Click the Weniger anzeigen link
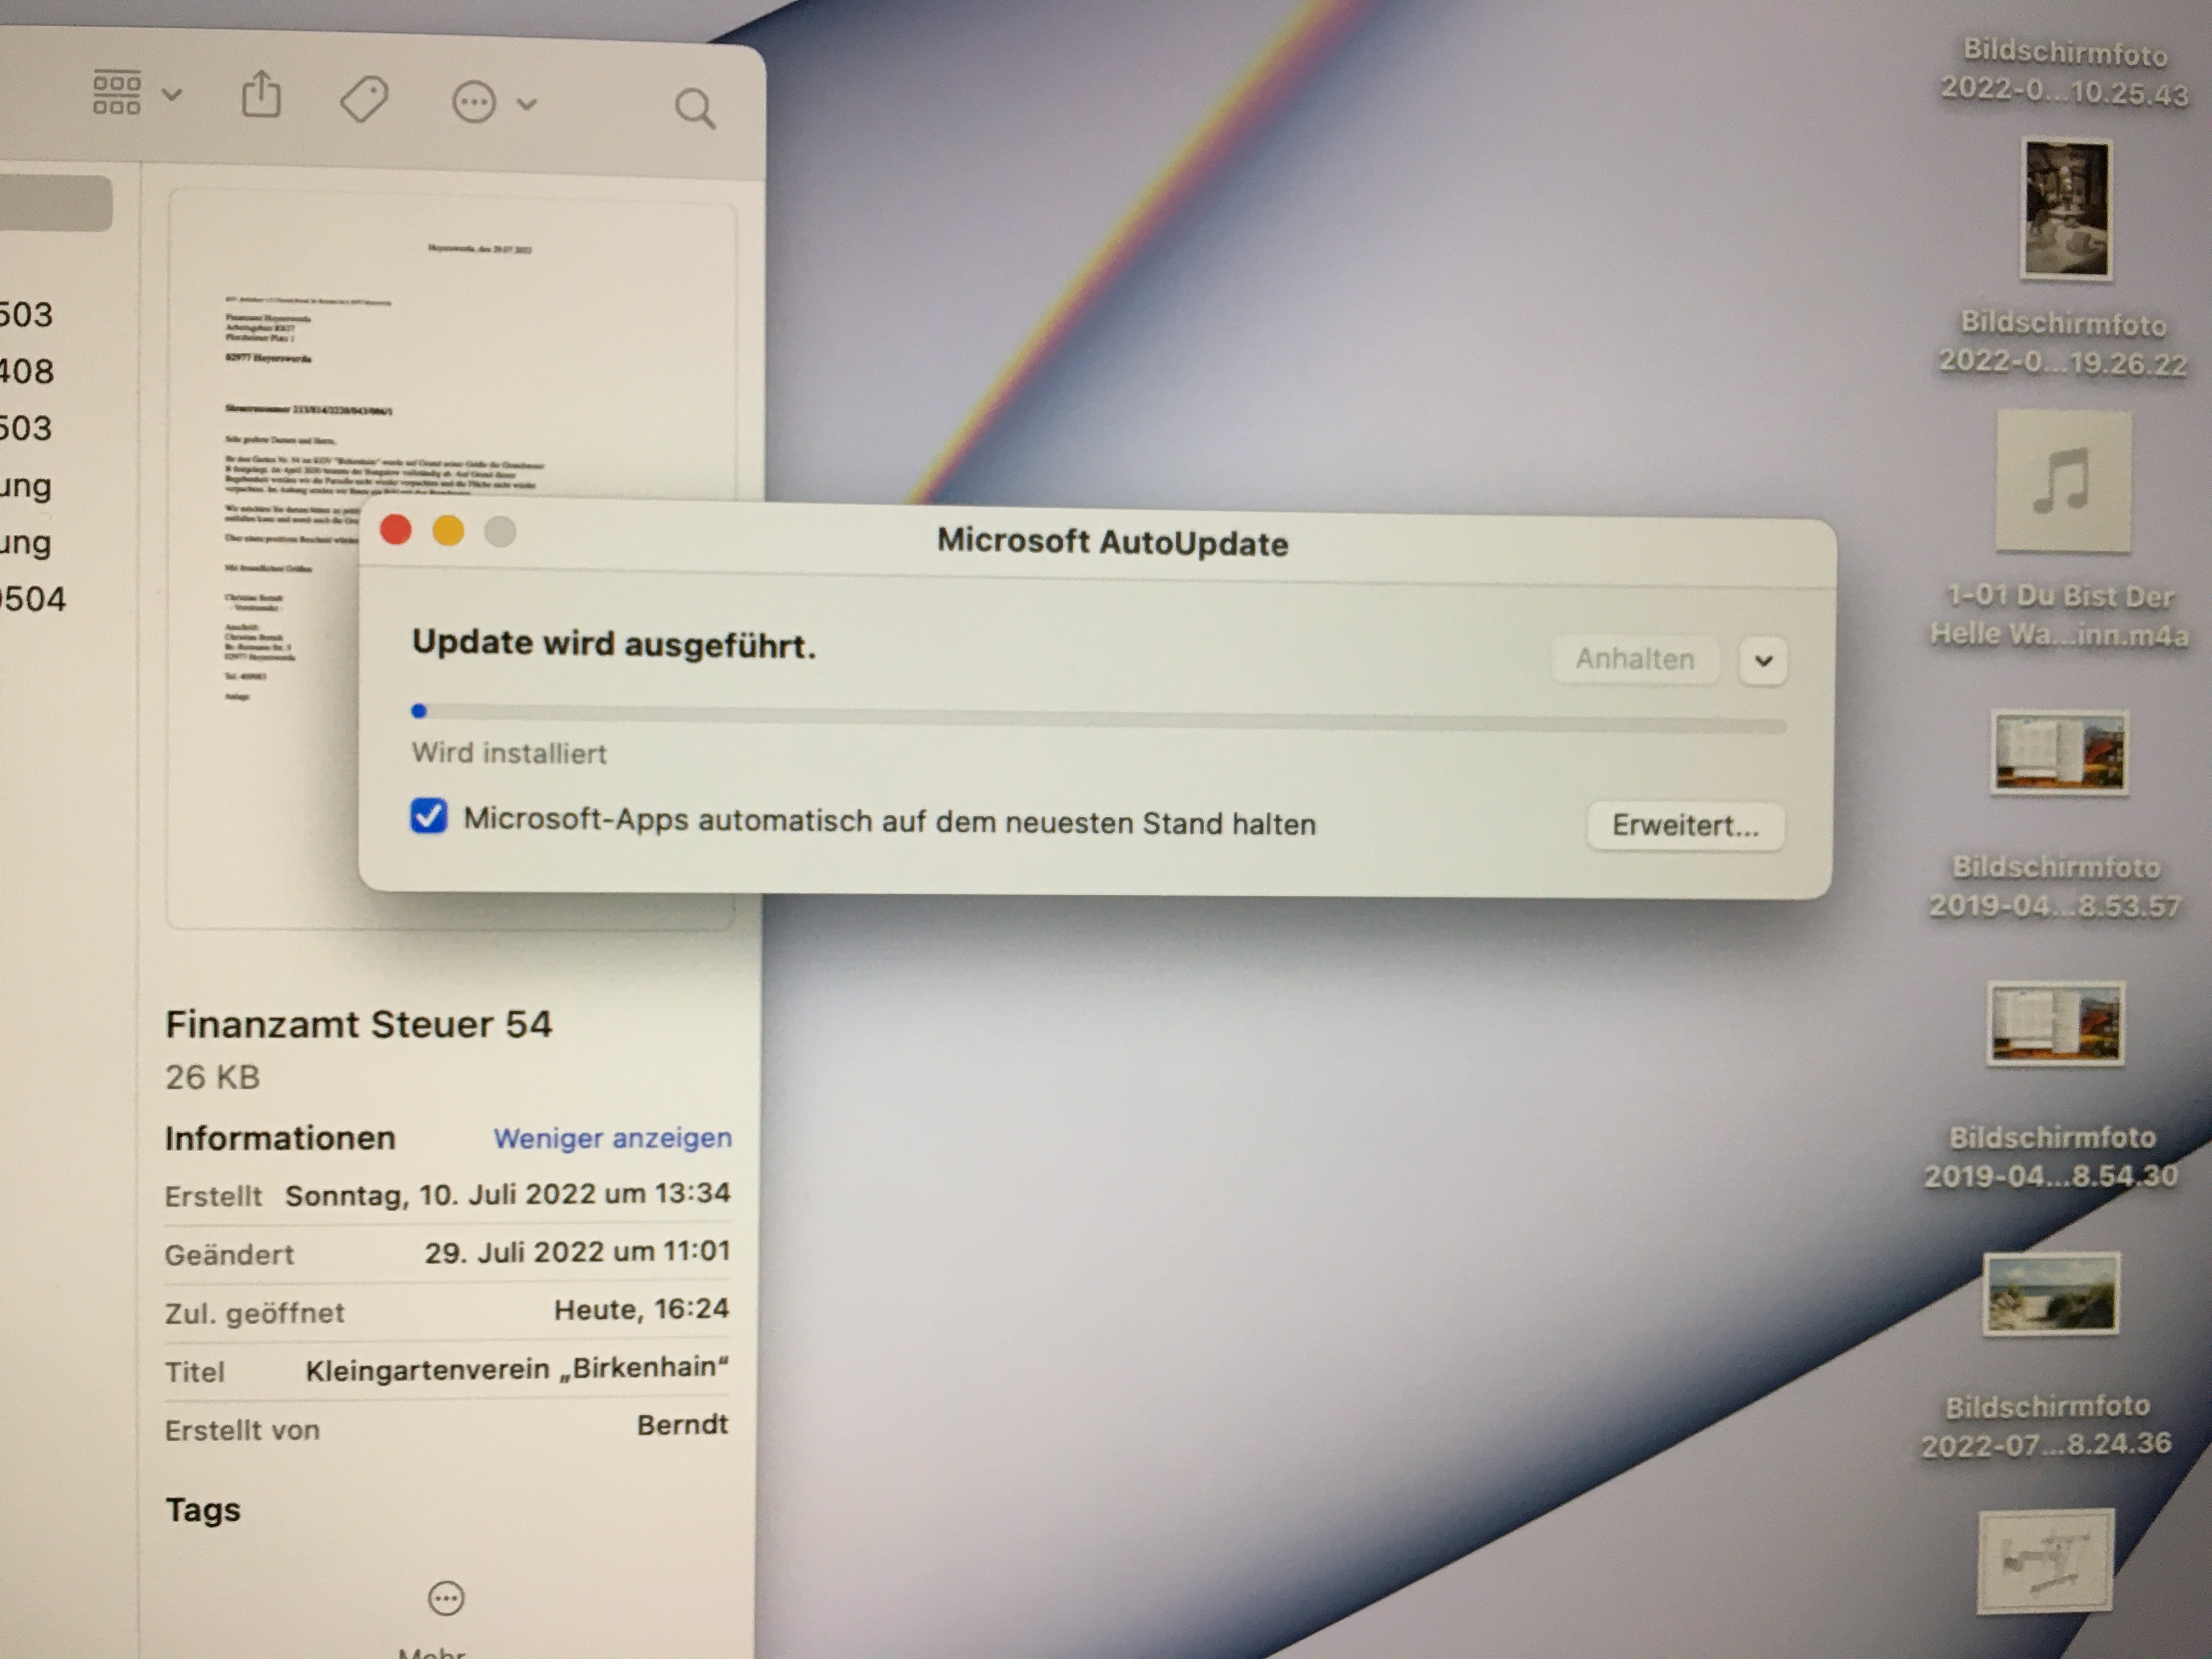 (612, 1138)
